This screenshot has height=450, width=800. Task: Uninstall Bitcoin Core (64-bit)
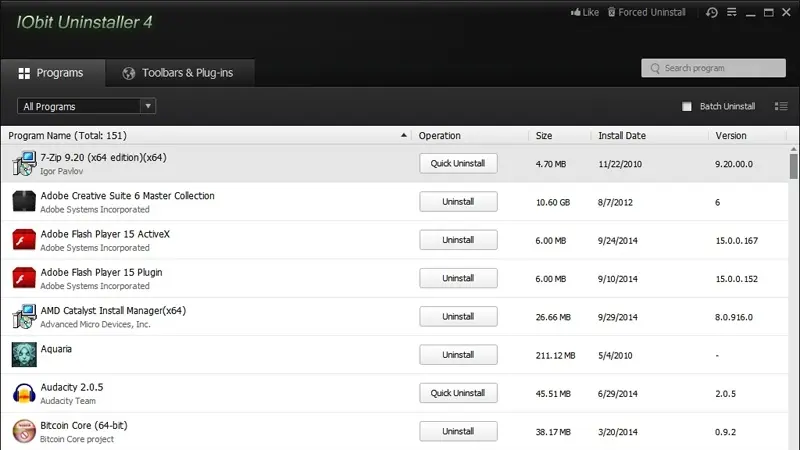coord(458,431)
